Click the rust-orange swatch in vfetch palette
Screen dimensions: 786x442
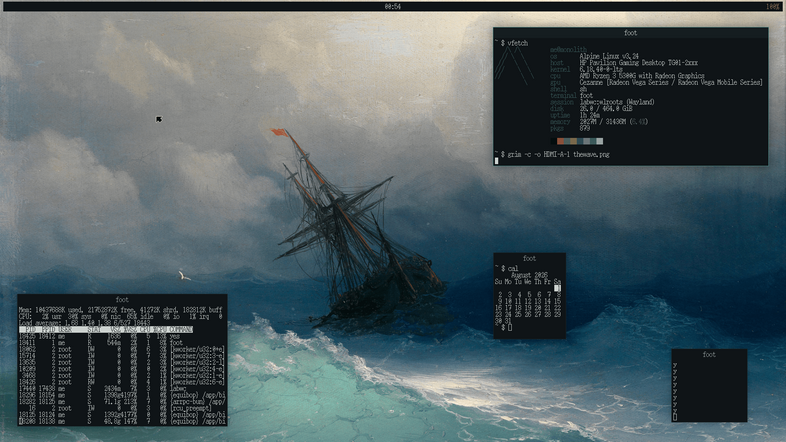click(x=560, y=141)
